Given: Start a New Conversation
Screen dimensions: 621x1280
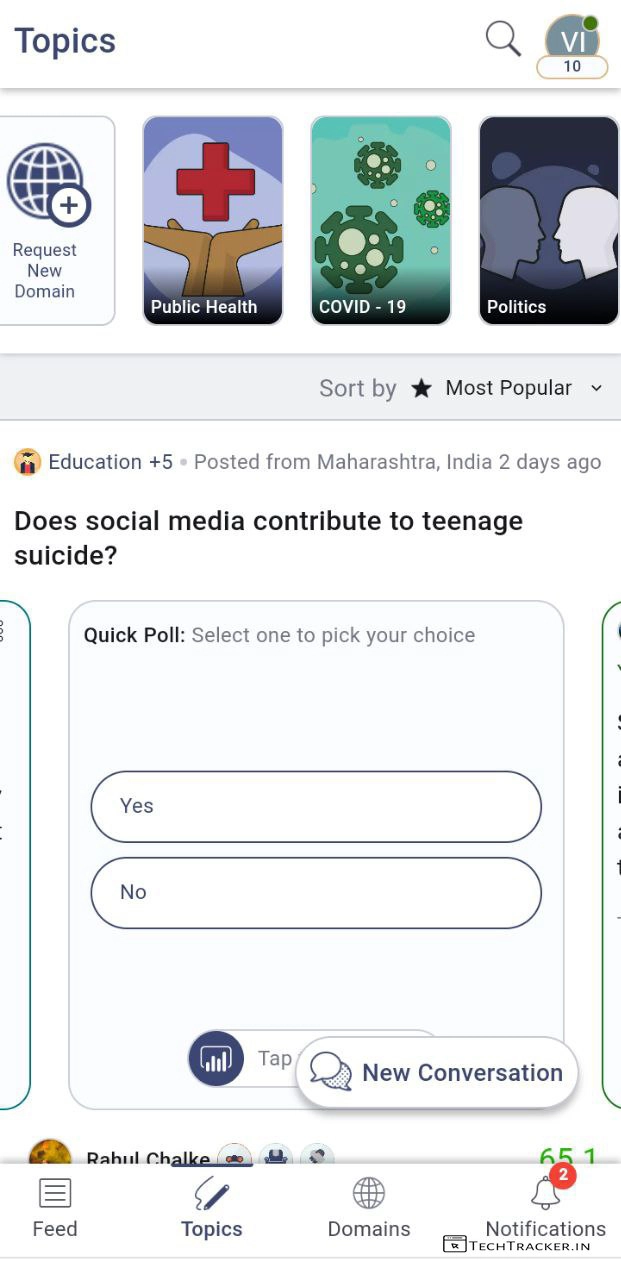Looking at the screenshot, I should coord(437,1072).
